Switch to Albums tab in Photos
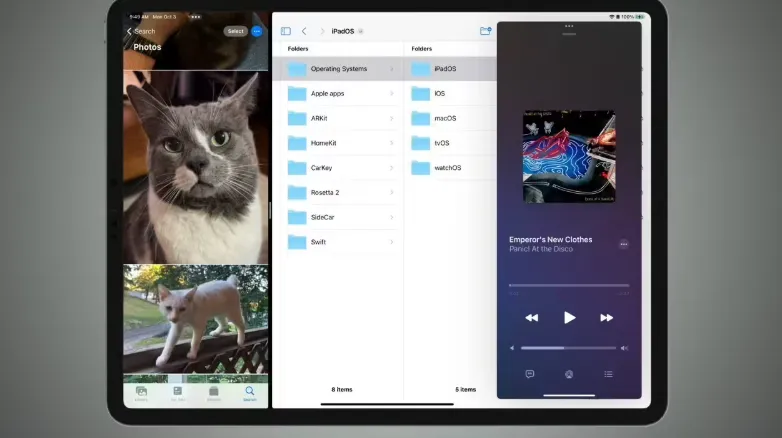The height and width of the screenshot is (438, 782). click(213, 394)
